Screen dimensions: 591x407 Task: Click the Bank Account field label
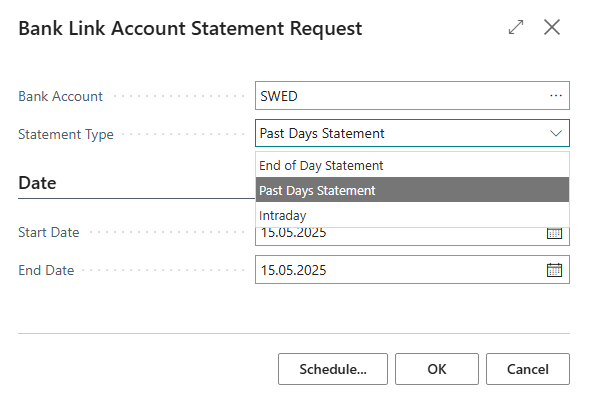pos(60,96)
